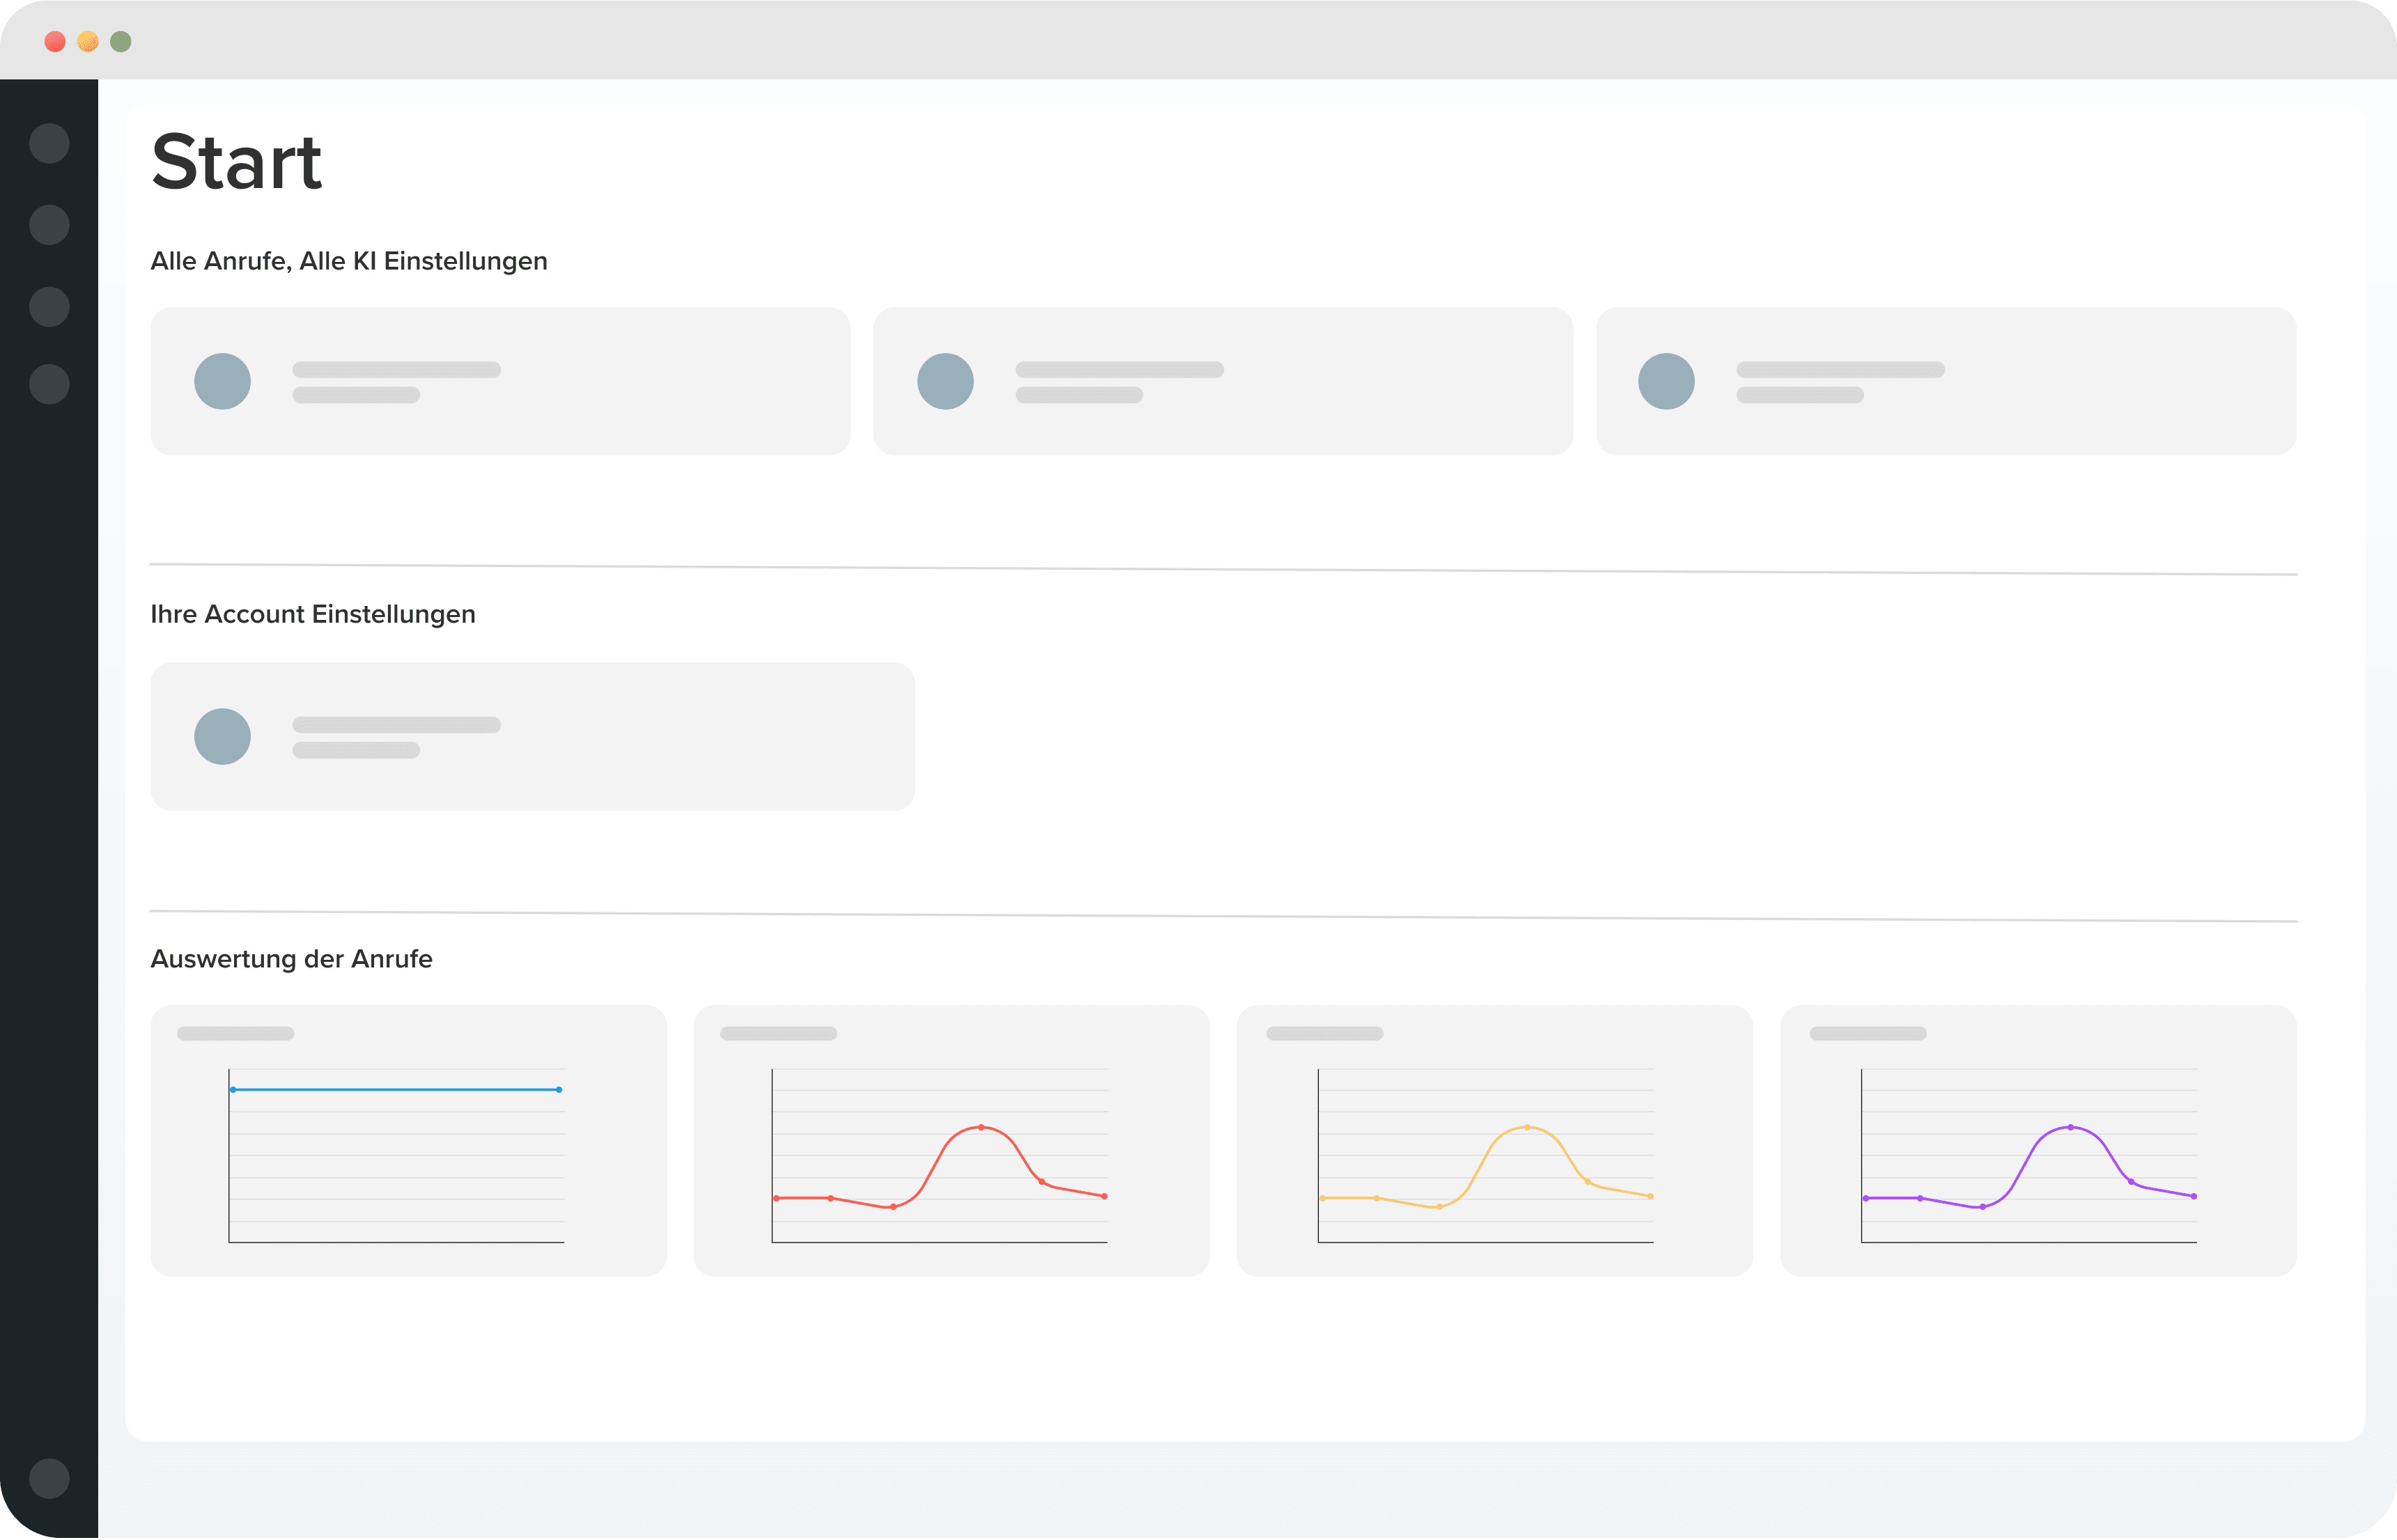This screenshot has width=2397, height=1540.
Task: Click the peak point of the red curve
Action: click(x=981, y=1127)
